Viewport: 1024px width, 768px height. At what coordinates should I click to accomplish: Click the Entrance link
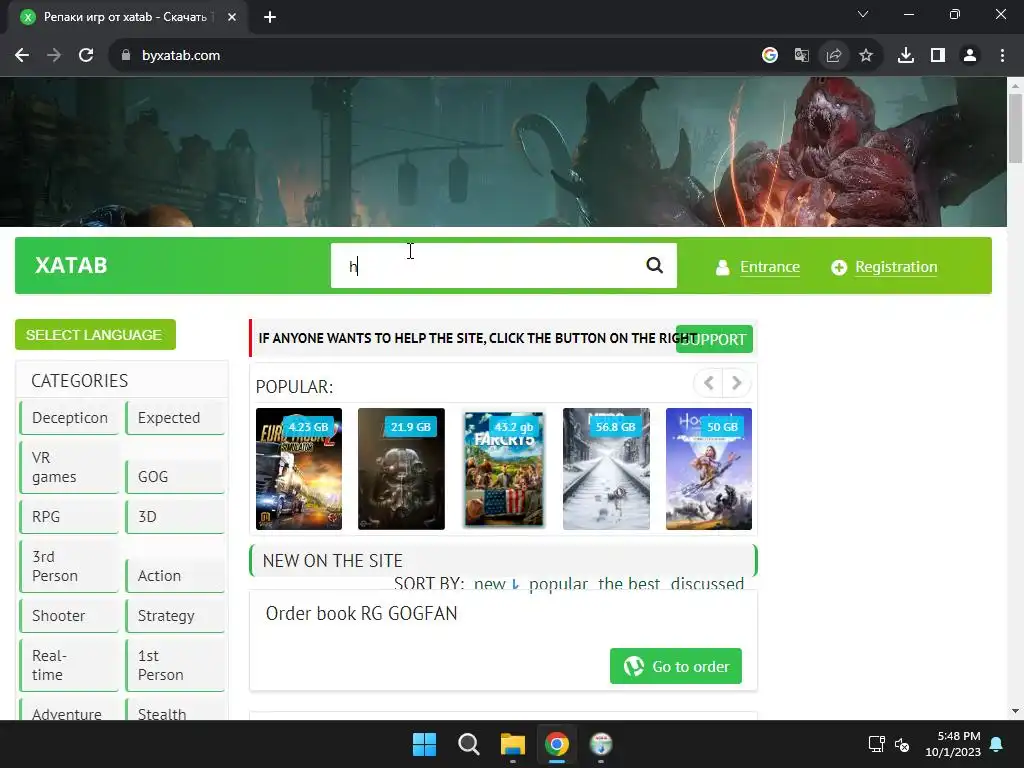pos(770,267)
